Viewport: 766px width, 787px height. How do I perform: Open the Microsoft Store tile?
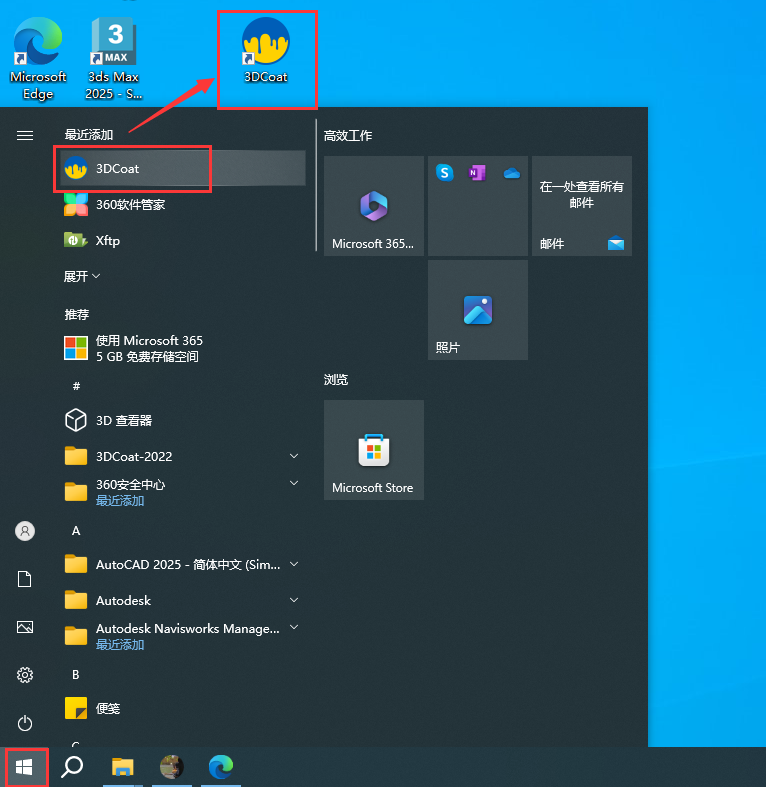click(x=374, y=450)
